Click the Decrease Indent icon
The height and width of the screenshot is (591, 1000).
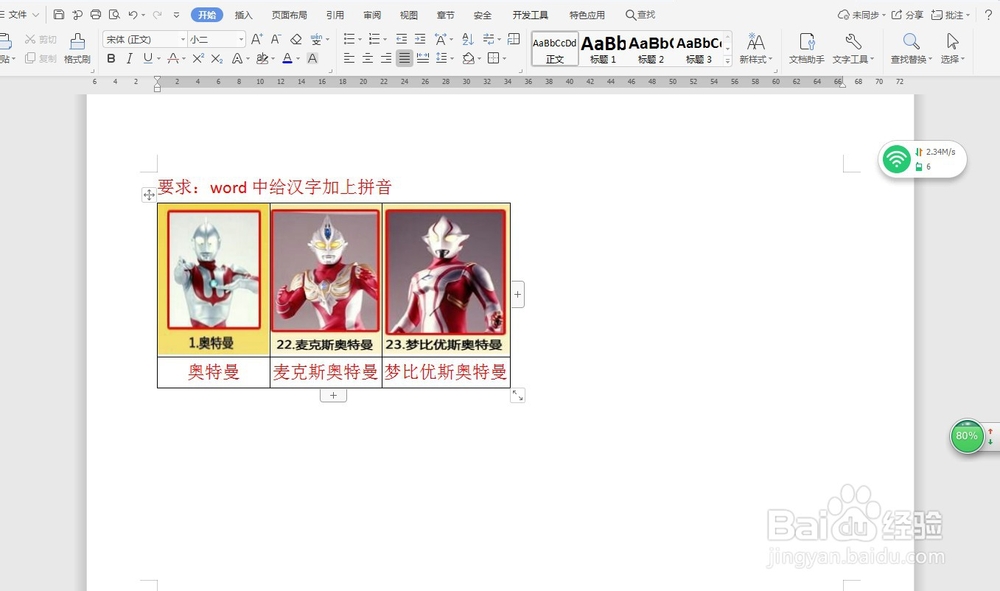401,39
